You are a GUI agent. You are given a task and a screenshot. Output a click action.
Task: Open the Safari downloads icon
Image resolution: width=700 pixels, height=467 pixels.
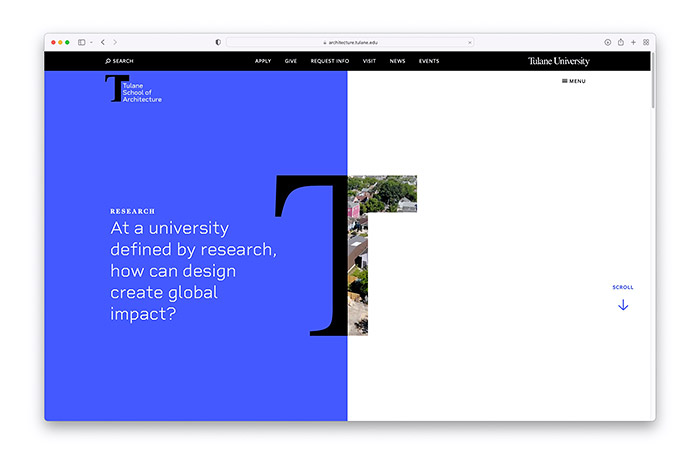[607, 42]
